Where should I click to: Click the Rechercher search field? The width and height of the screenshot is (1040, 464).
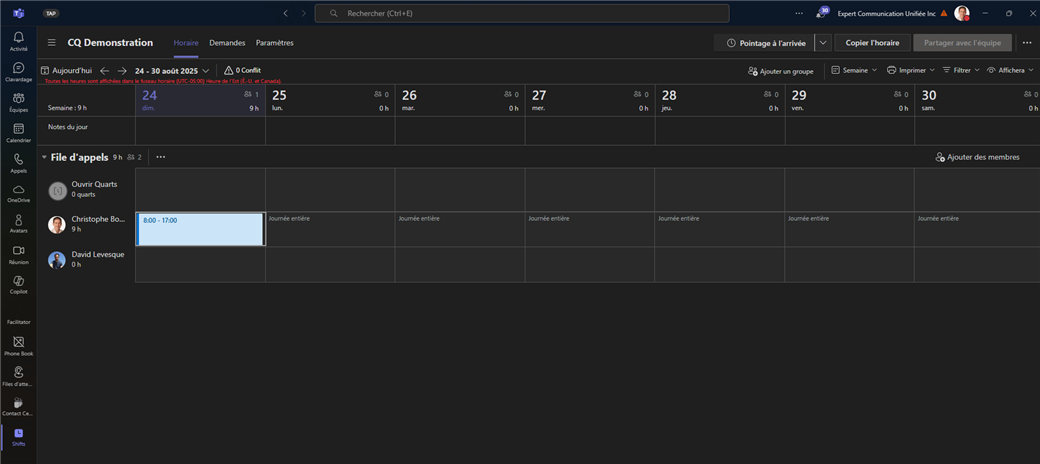click(522, 13)
